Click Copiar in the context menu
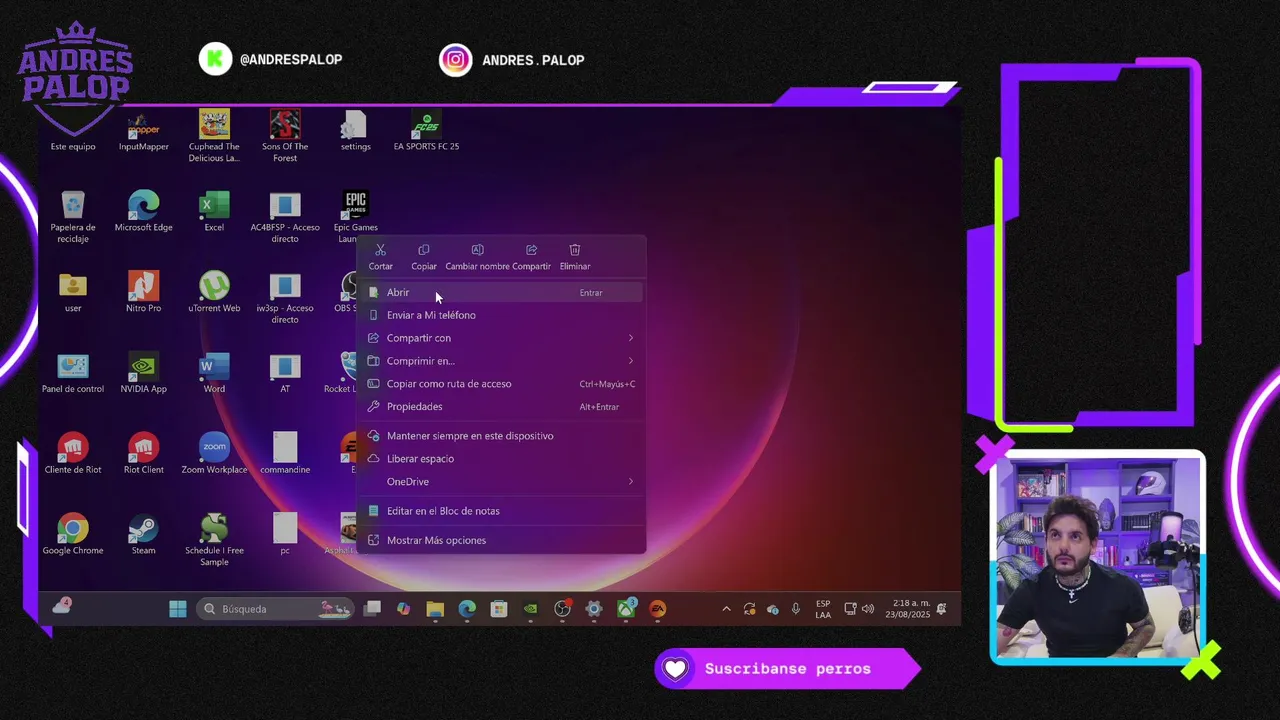This screenshot has height=720, width=1280. point(424,257)
